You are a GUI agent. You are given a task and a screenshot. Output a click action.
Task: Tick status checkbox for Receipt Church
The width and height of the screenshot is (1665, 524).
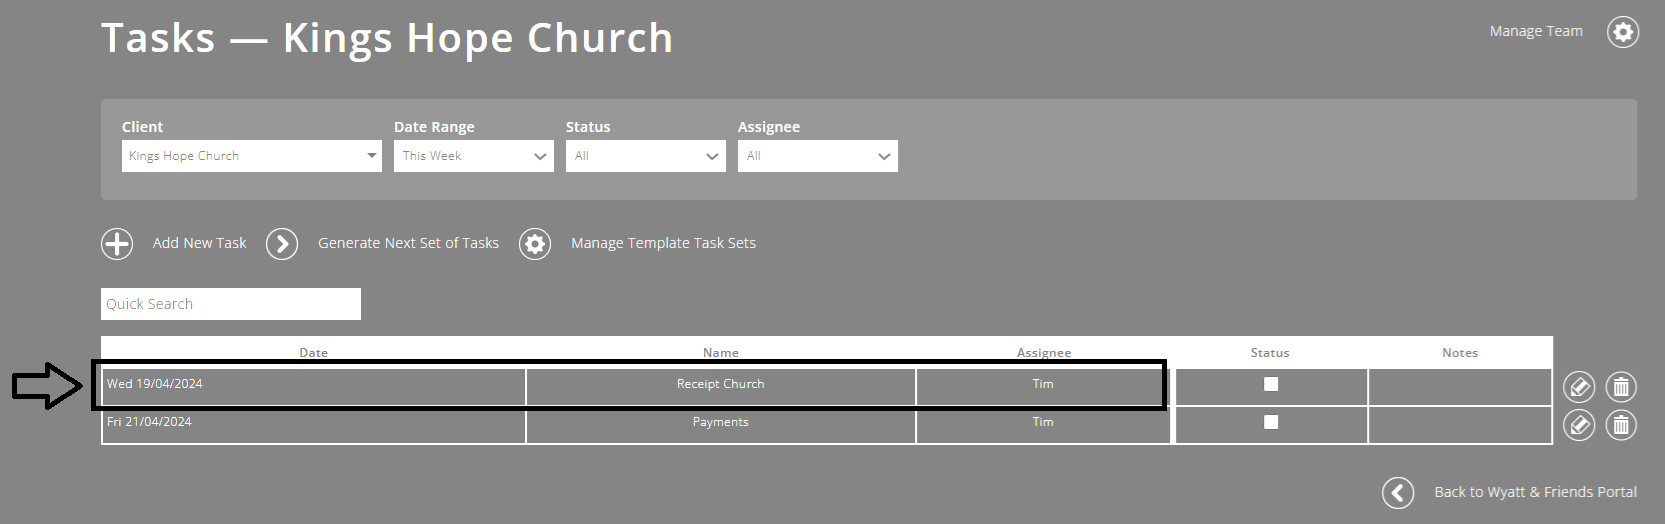(x=1271, y=384)
